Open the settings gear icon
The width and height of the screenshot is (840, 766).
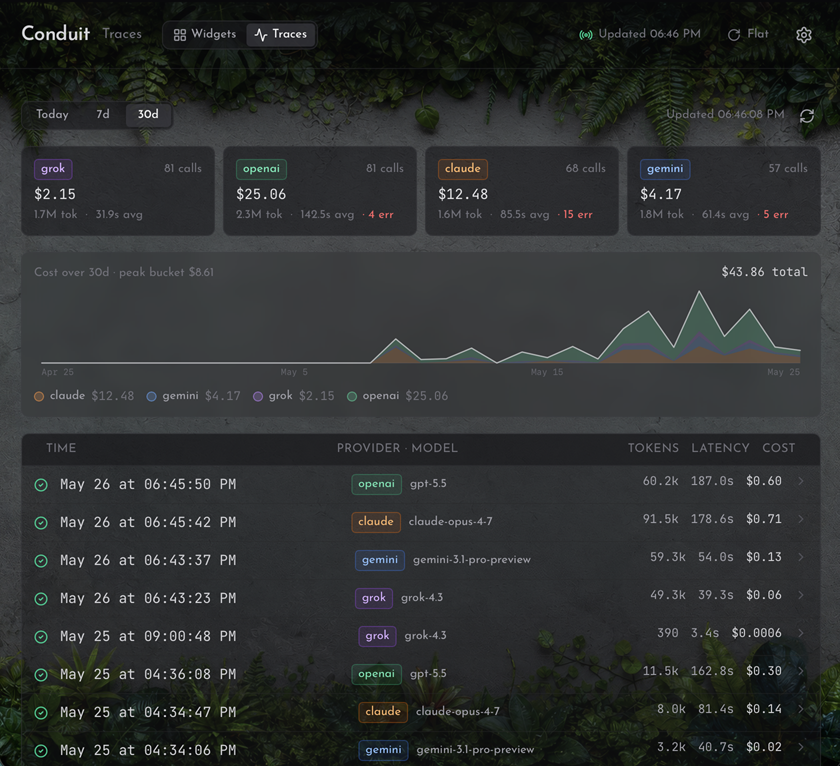pos(804,35)
